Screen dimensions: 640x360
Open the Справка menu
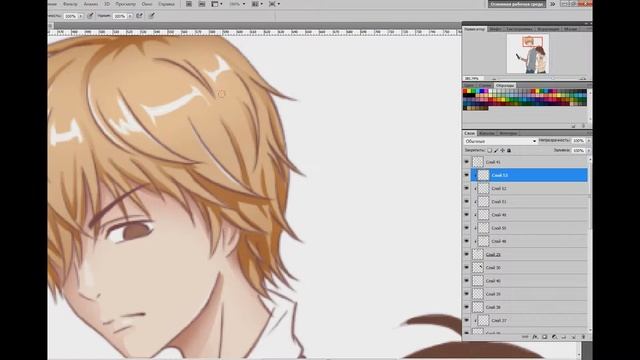pyautogui.click(x=167, y=4)
